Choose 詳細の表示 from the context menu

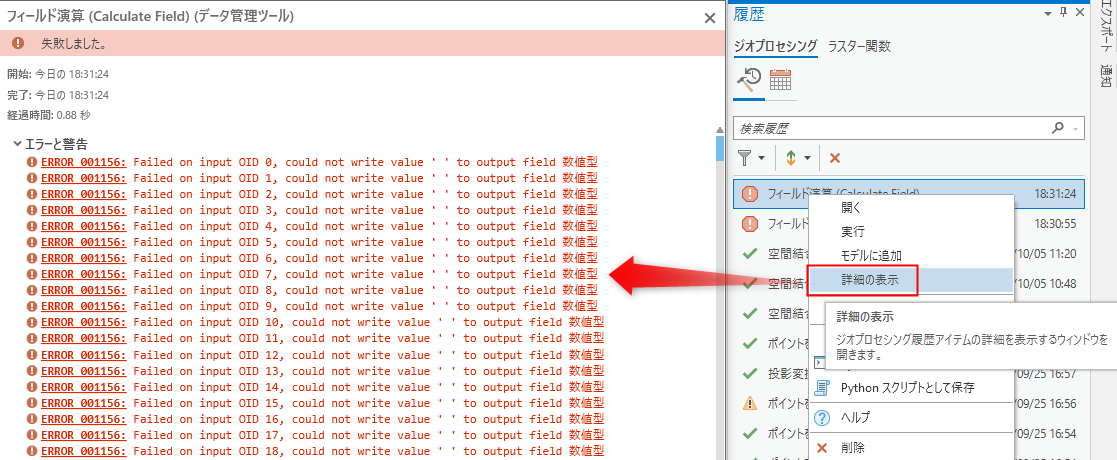point(869,281)
